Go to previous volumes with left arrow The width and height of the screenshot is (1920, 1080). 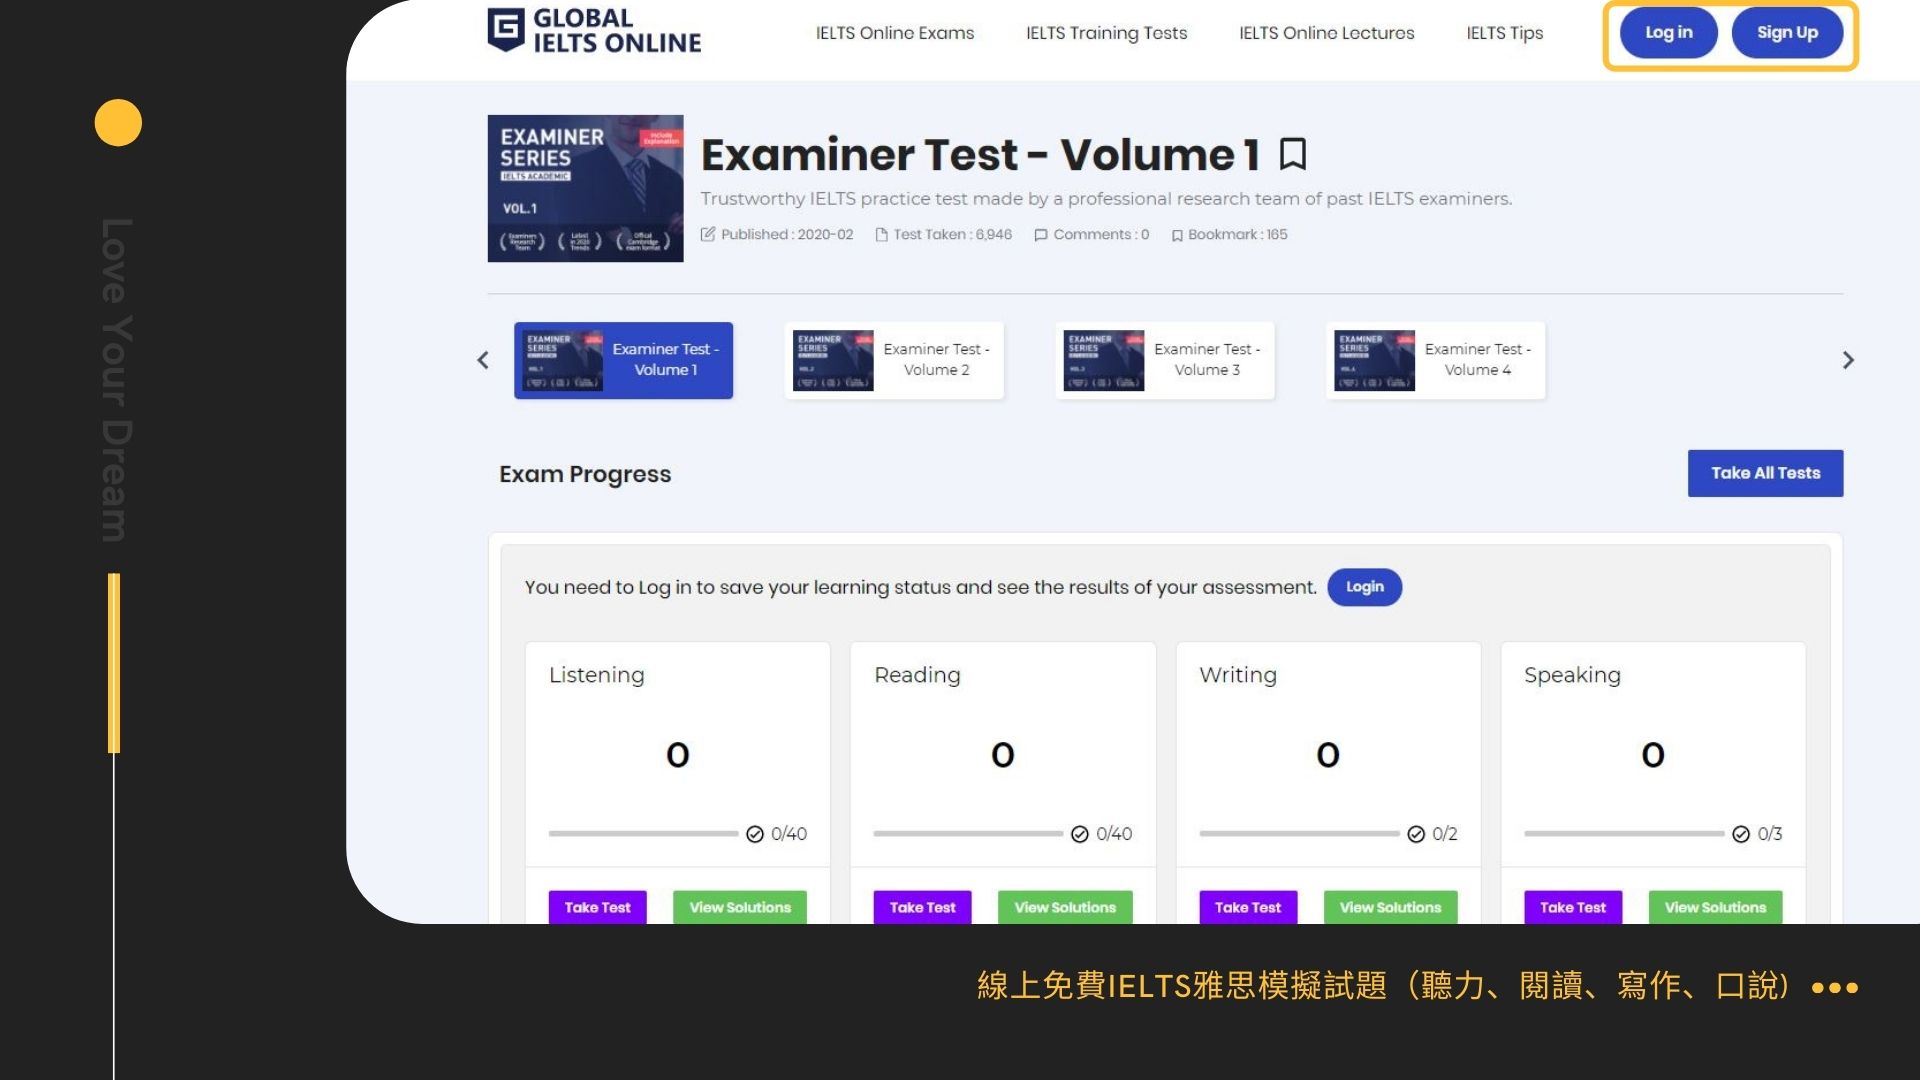[483, 360]
